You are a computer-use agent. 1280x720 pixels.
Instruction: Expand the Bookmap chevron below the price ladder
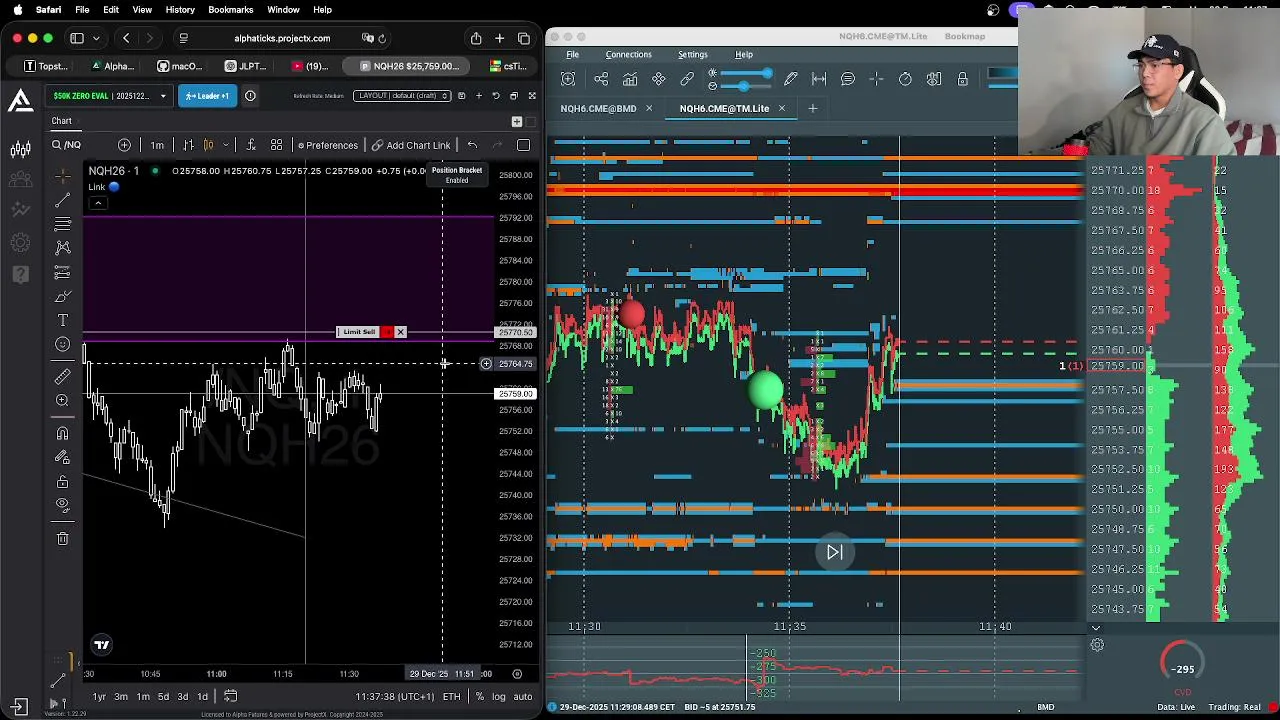click(x=1095, y=628)
